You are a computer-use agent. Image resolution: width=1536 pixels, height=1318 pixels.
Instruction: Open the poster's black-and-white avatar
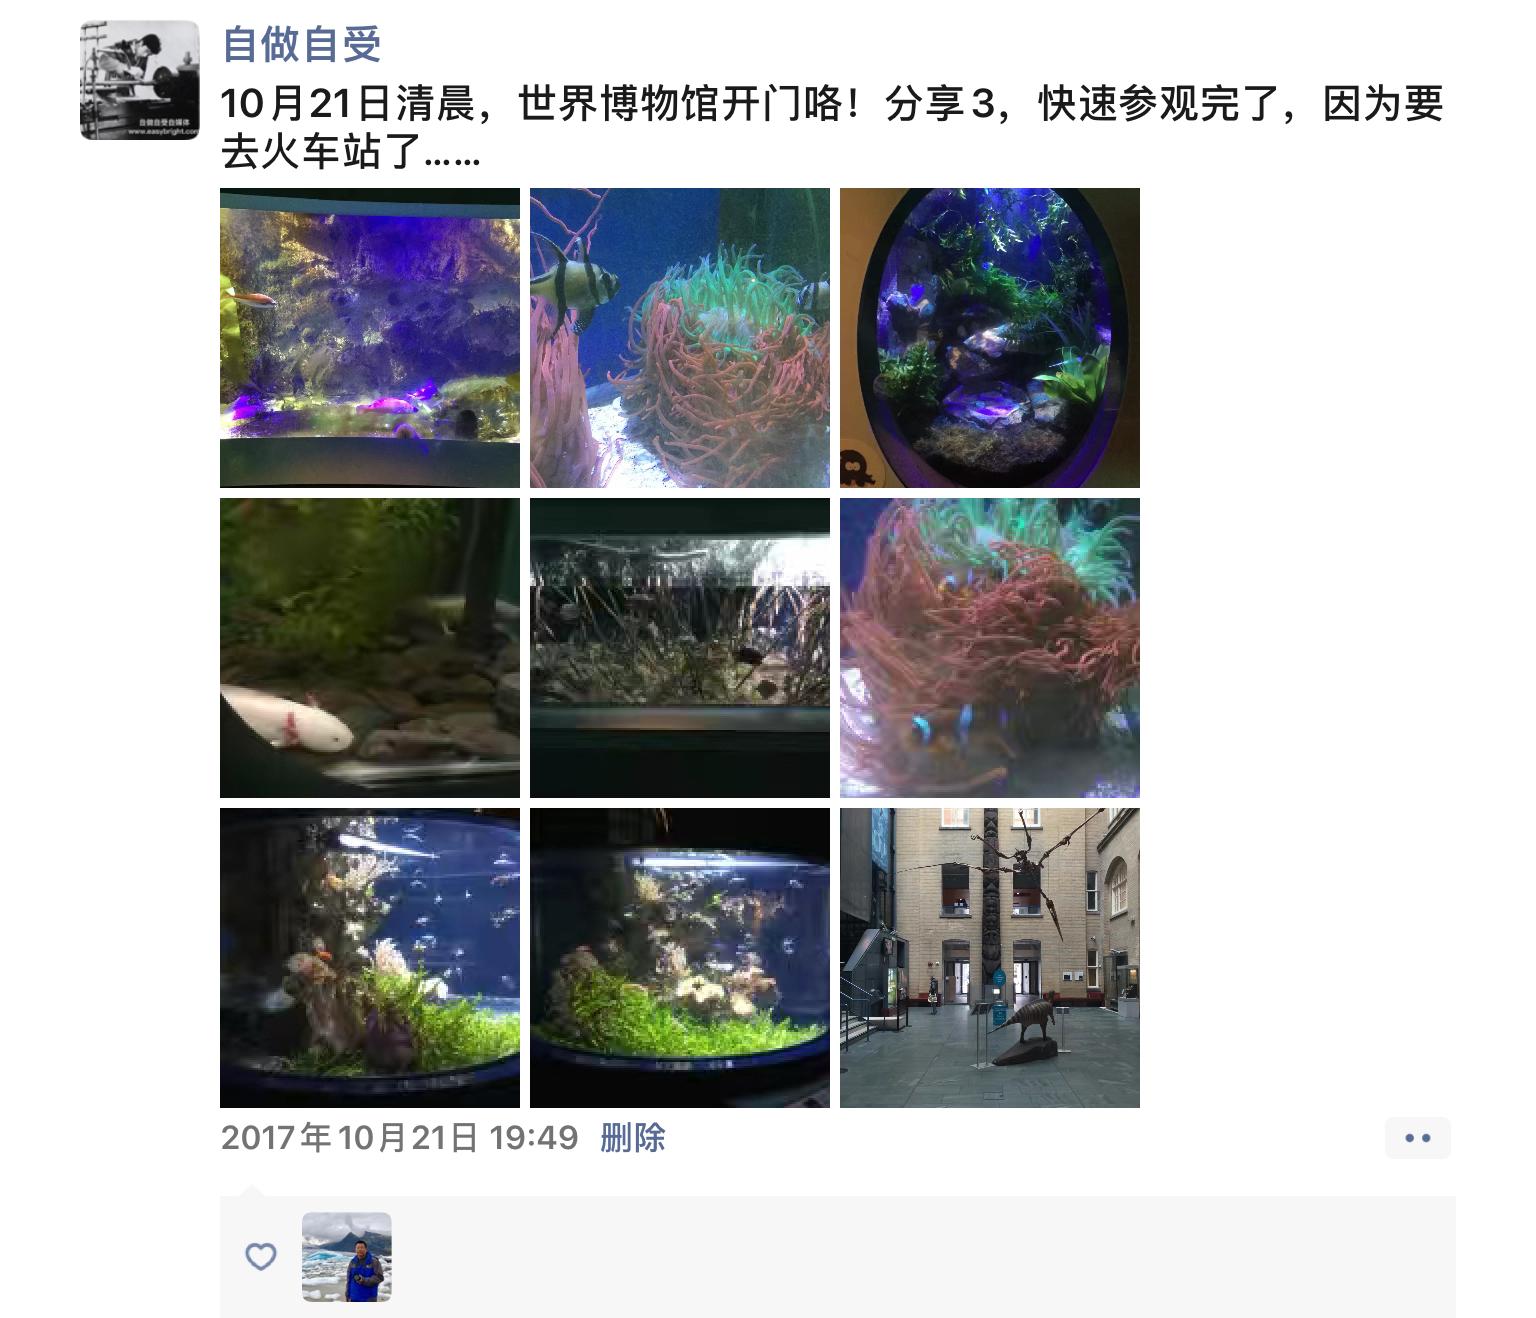[140, 80]
